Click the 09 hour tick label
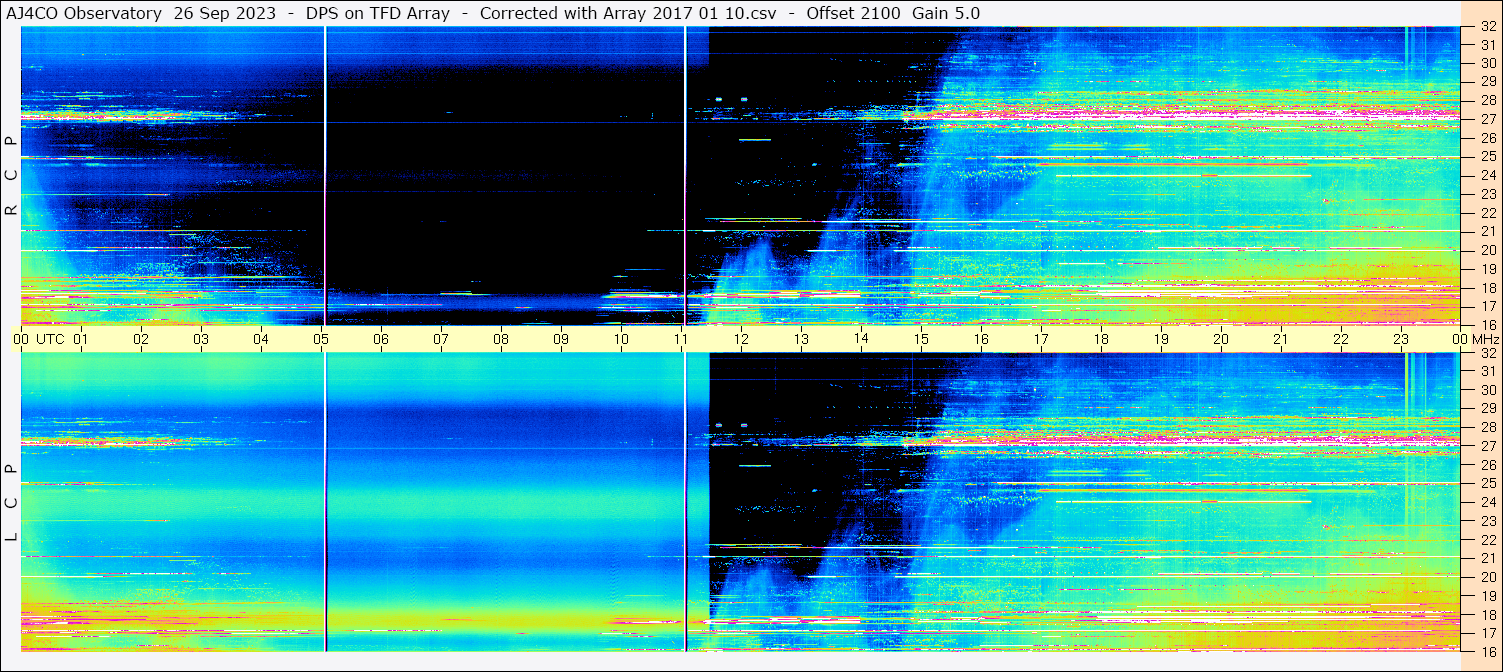 561,339
